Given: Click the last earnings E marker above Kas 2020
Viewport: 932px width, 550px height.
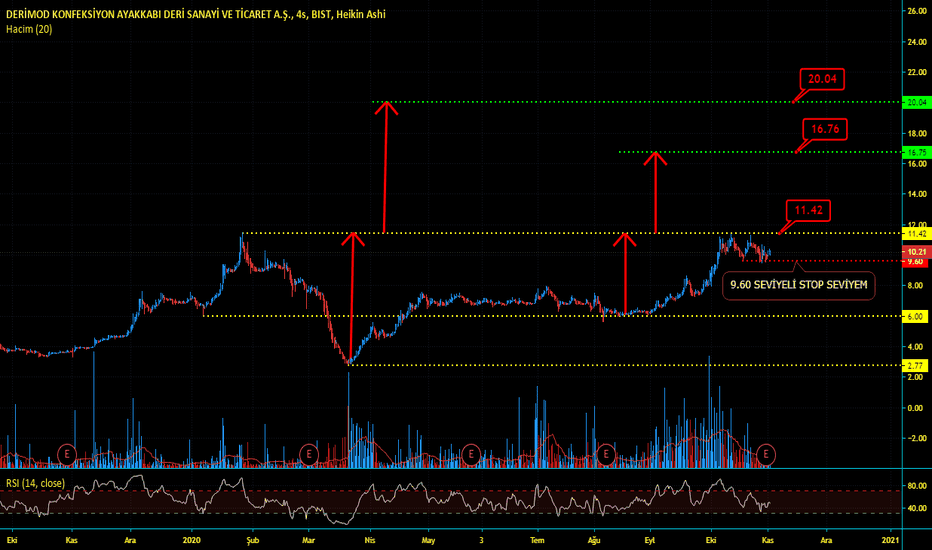Looking at the screenshot, I should pyautogui.click(x=766, y=454).
